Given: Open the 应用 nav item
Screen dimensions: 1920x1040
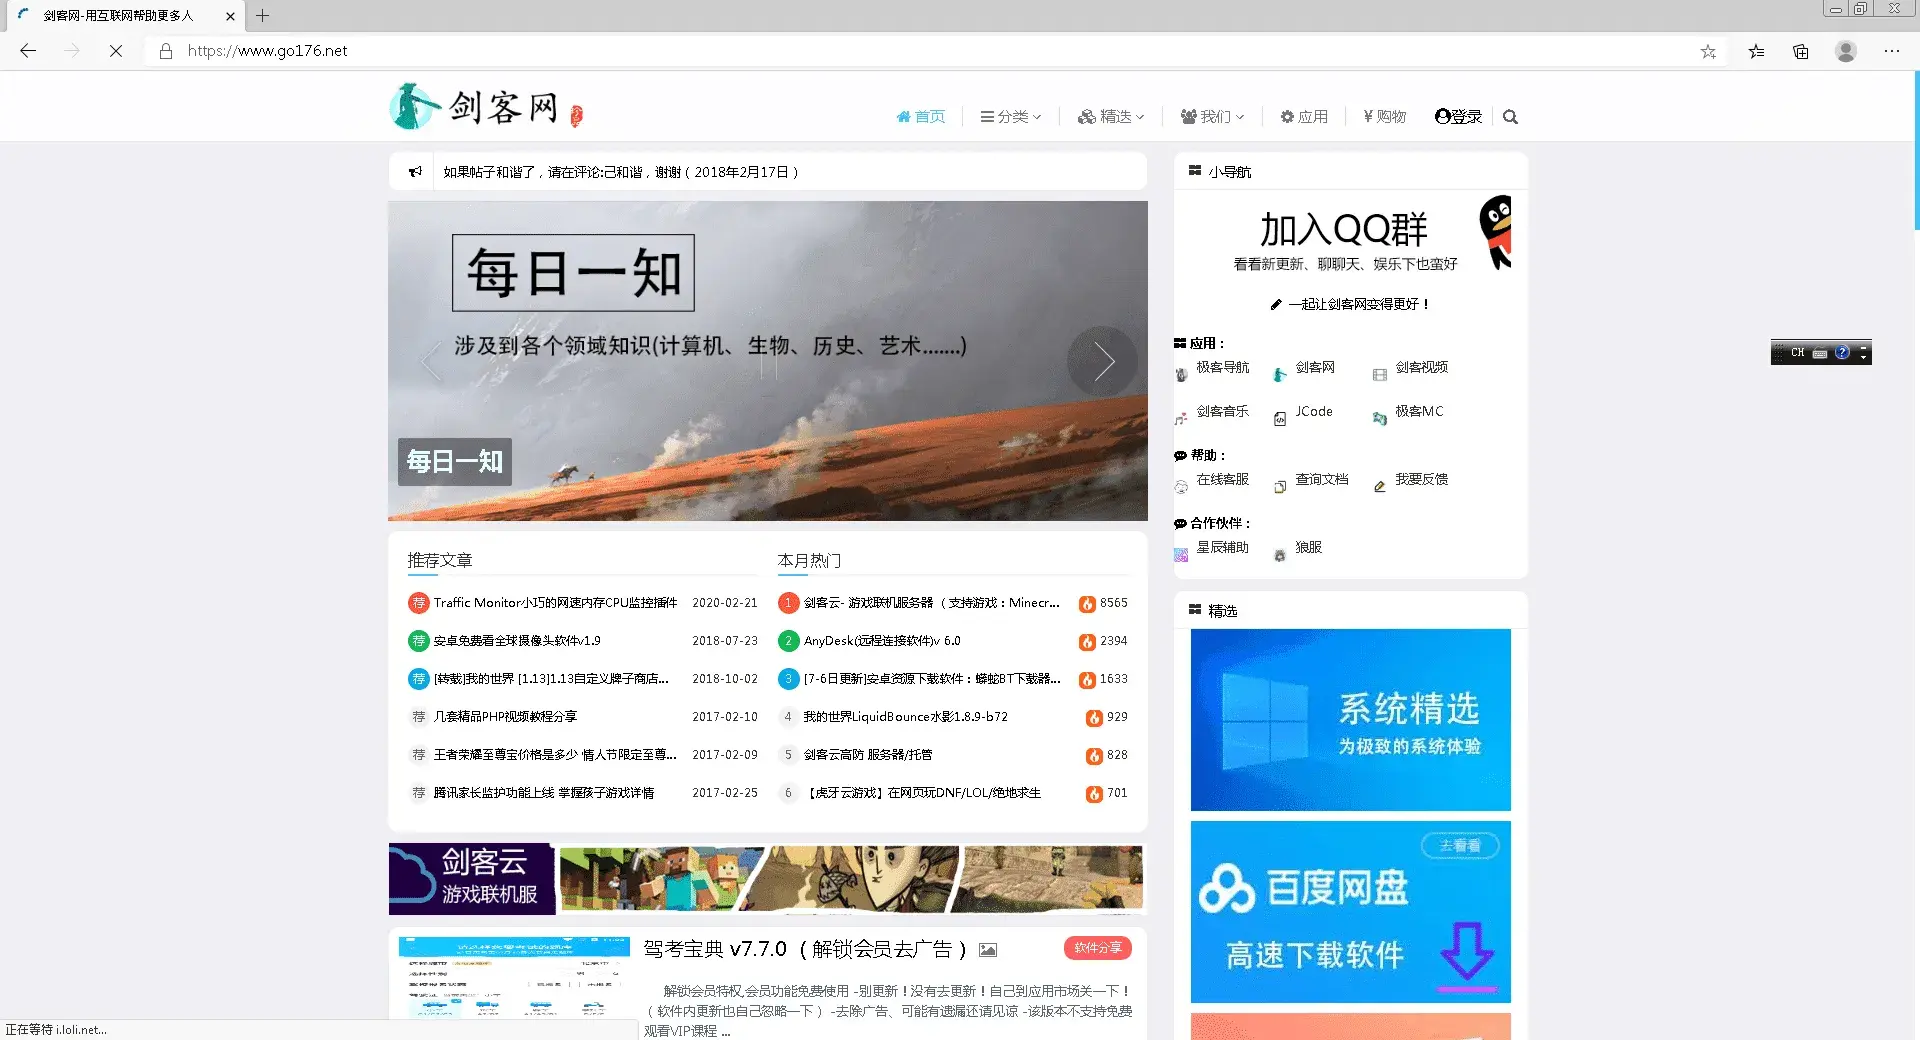Looking at the screenshot, I should click(x=1304, y=117).
